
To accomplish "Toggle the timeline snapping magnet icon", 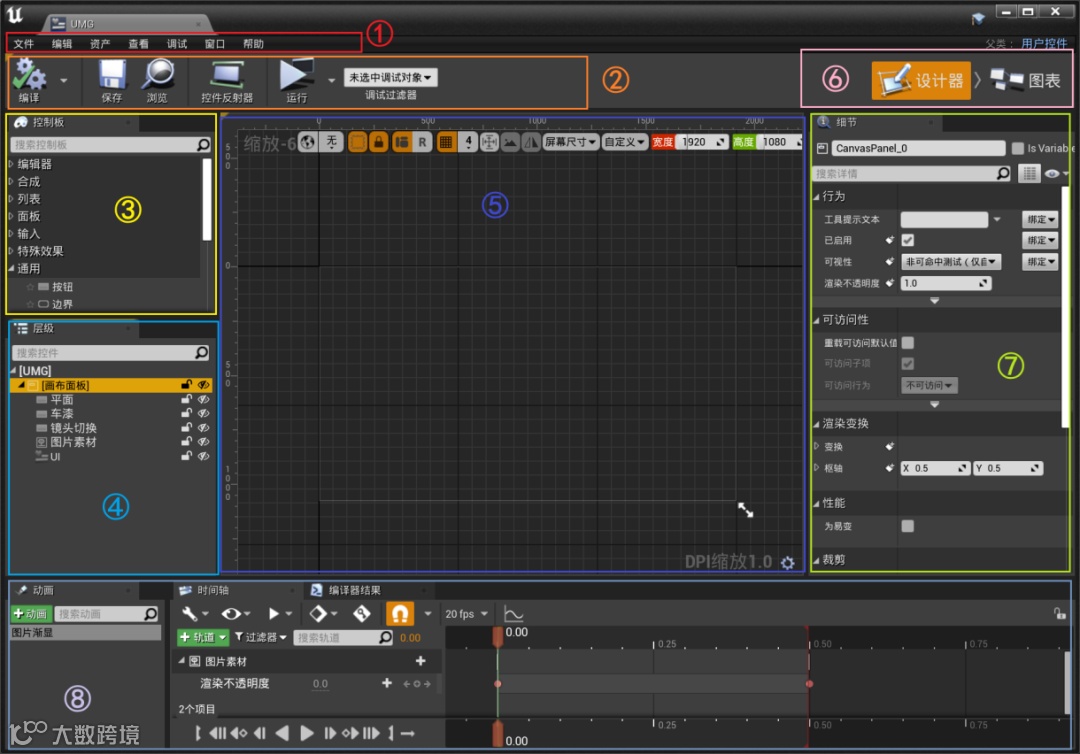I will pos(400,613).
